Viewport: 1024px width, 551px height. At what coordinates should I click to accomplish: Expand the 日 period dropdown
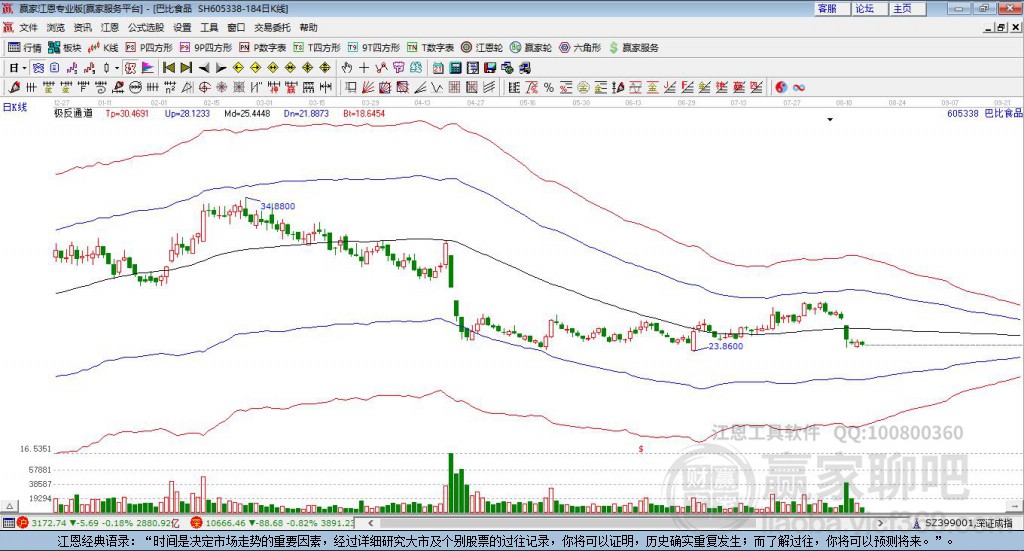coord(24,68)
